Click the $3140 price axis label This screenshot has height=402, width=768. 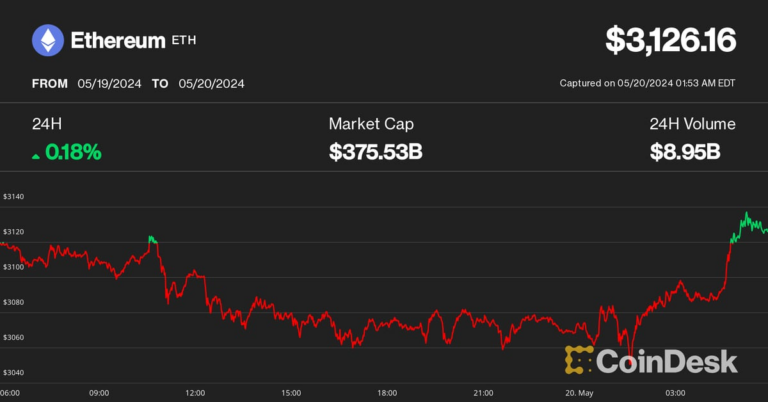click(14, 198)
